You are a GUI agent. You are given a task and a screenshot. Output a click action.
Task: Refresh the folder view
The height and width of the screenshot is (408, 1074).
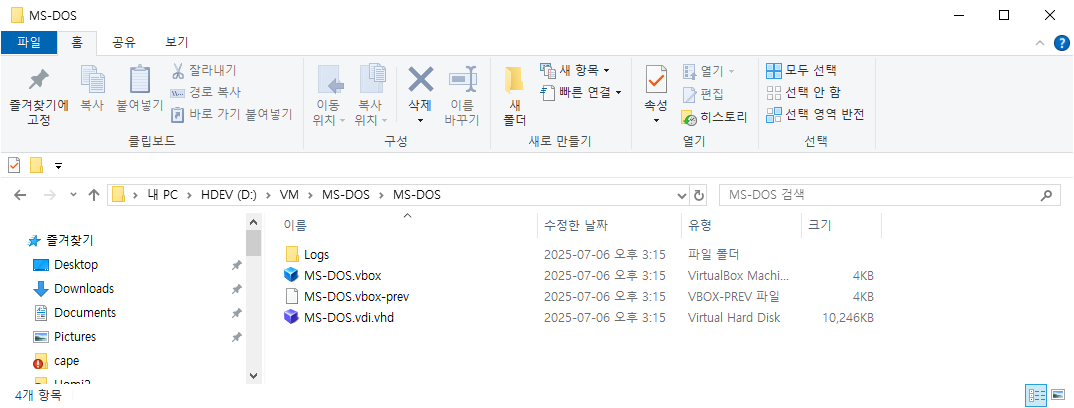pyautogui.click(x=699, y=195)
